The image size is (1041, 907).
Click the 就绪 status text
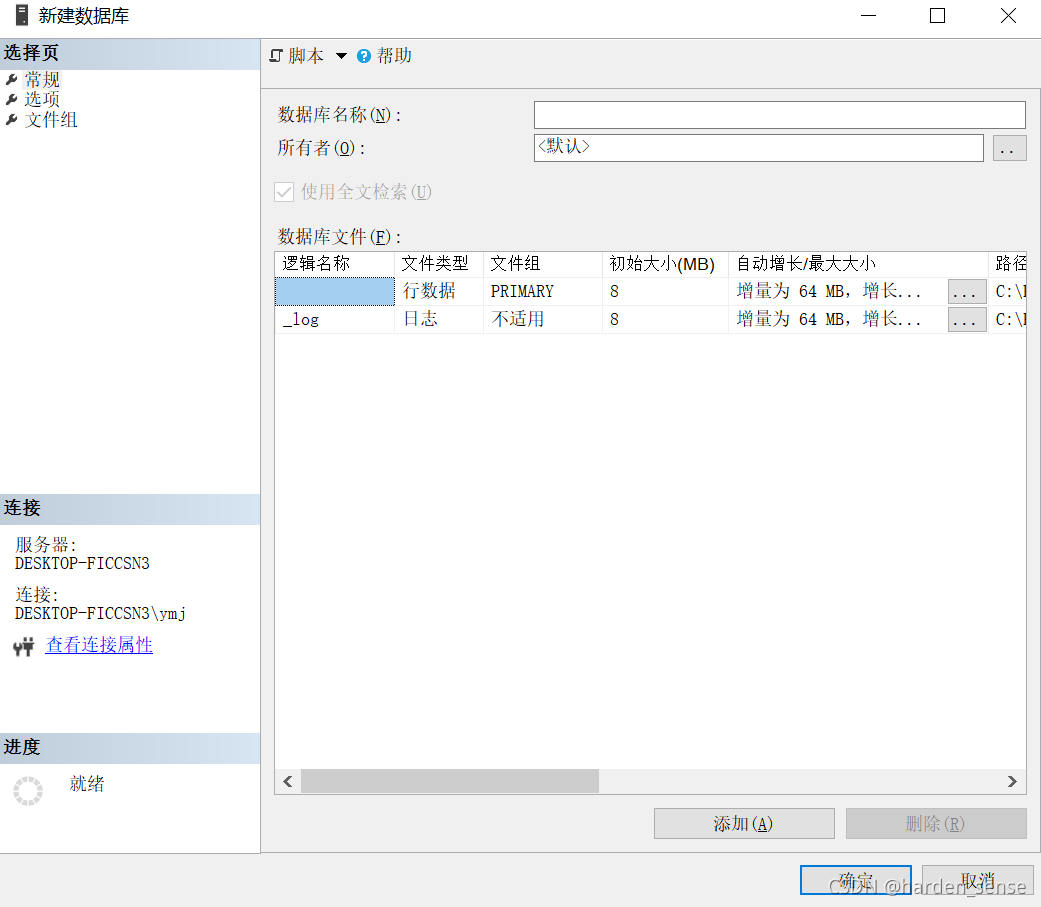coord(87,783)
